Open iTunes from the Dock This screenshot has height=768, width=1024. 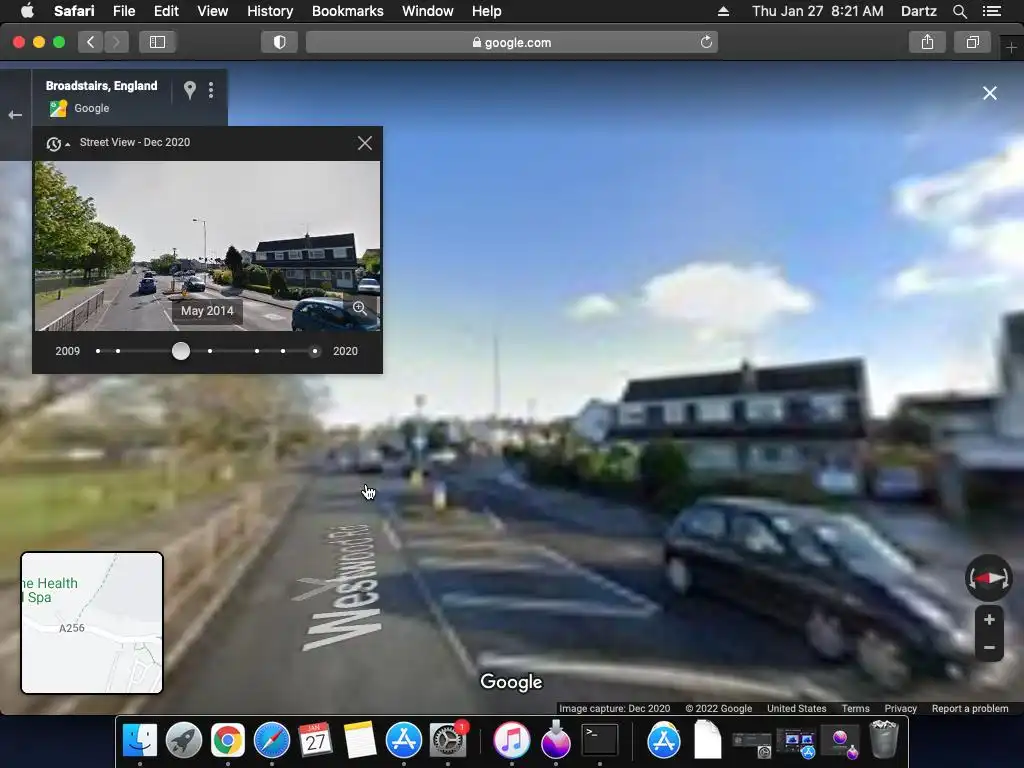tap(511, 741)
